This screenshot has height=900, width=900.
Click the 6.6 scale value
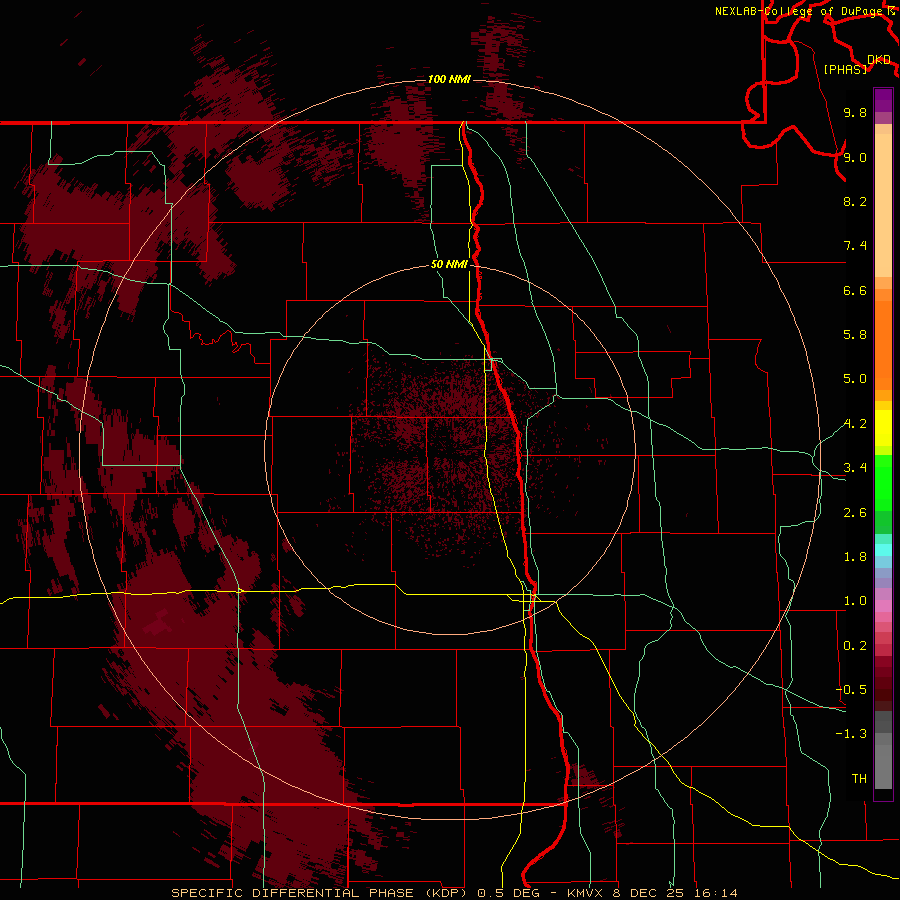(x=855, y=290)
